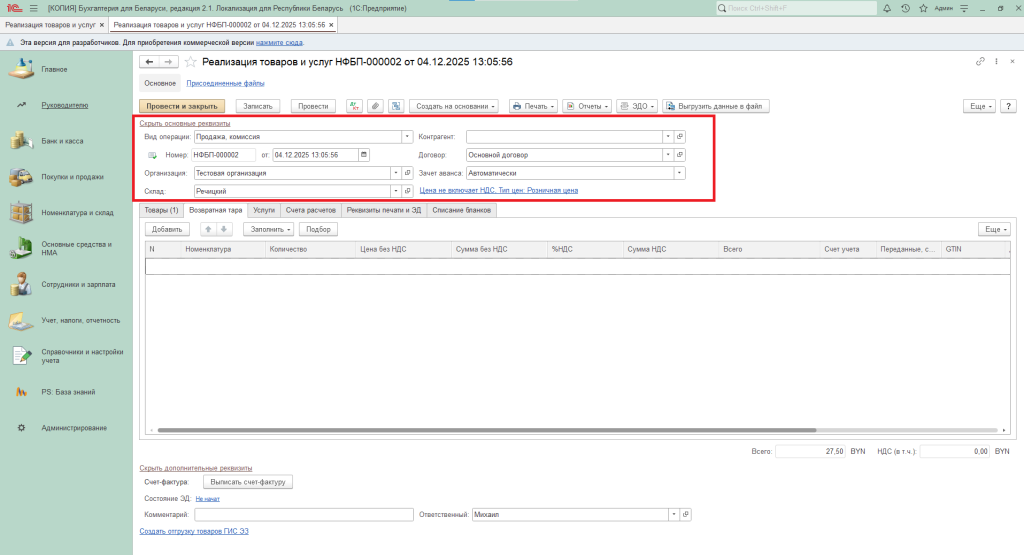Open the notifications bell icon
This screenshot has height=555, width=1024.
click(888, 8)
